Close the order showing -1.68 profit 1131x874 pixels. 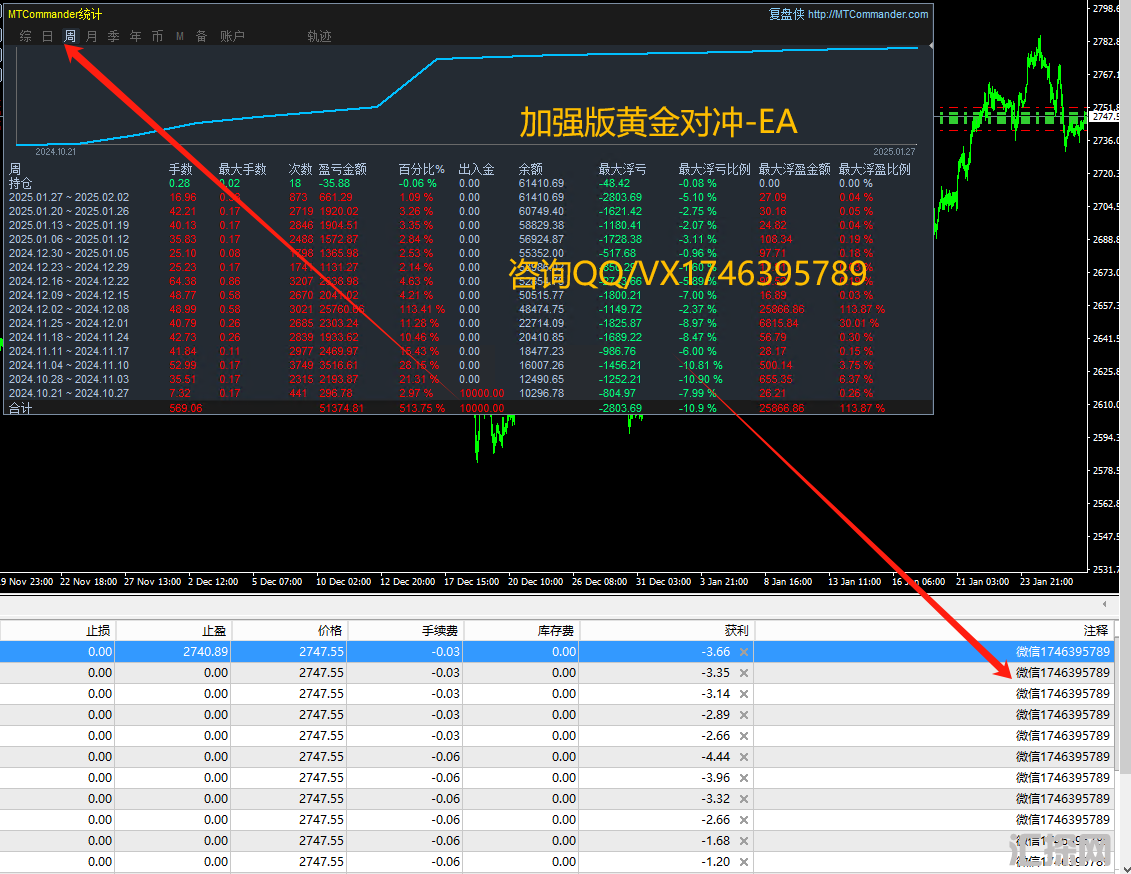pyautogui.click(x=743, y=841)
